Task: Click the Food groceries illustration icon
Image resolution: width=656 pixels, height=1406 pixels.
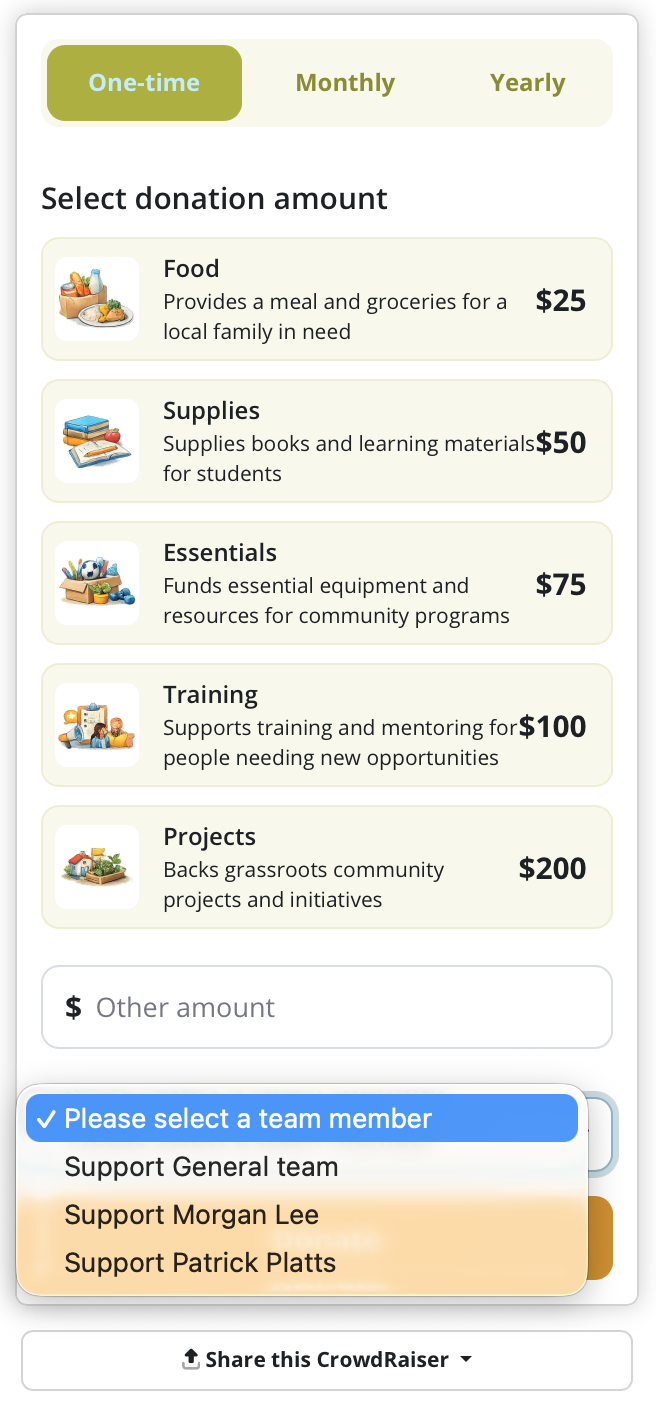Action: coord(97,299)
